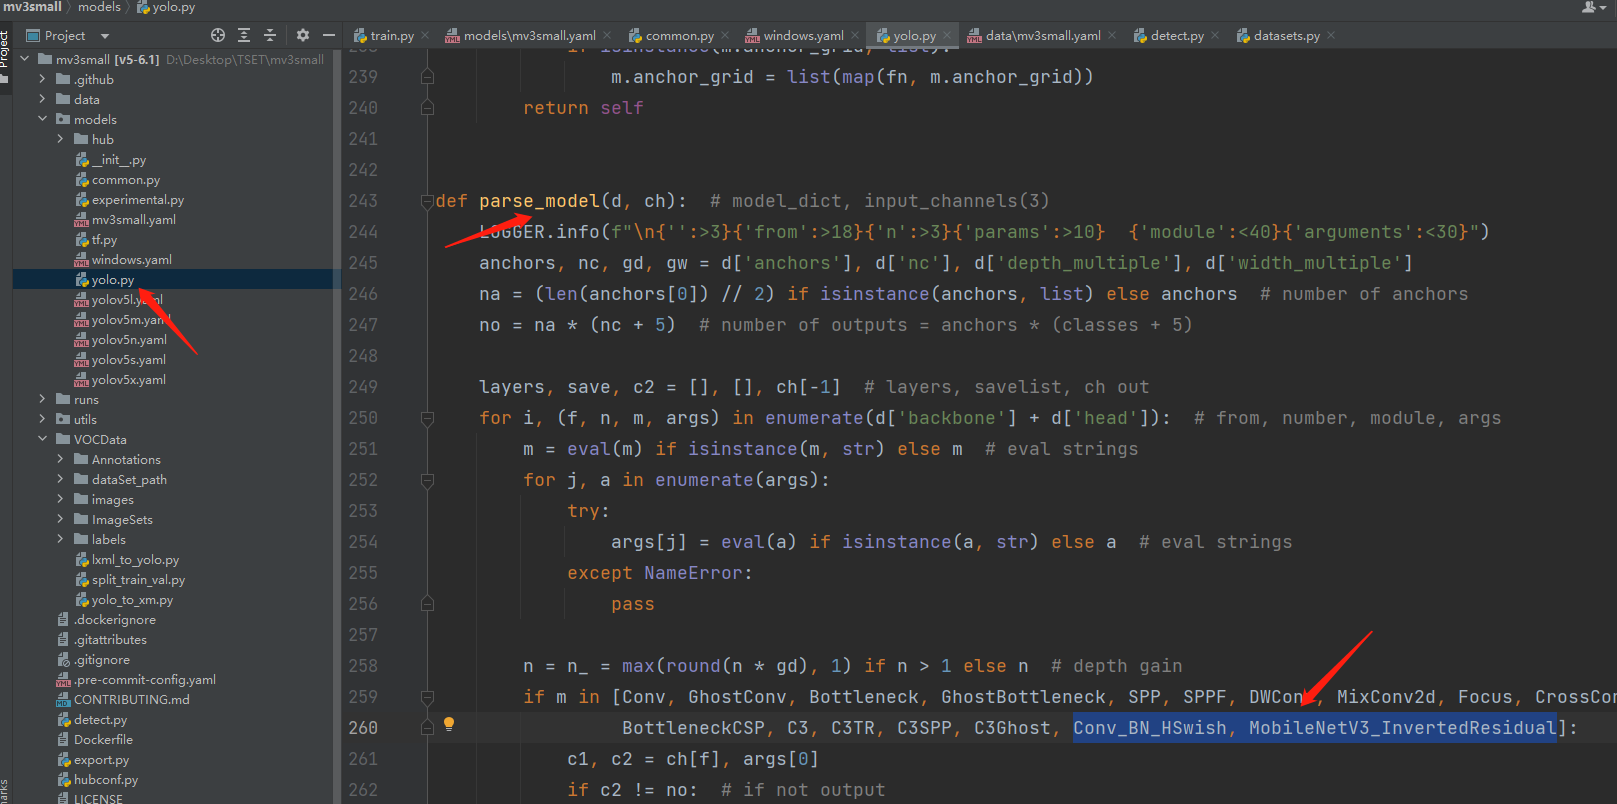The image size is (1617, 804).
Task: Expand the utils folder
Action: pyautogui.click(x=42, y=419)
